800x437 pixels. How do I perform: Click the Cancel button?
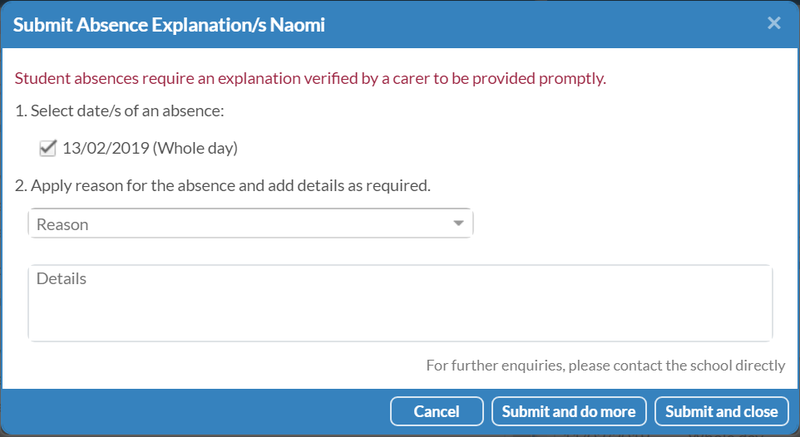437,411
